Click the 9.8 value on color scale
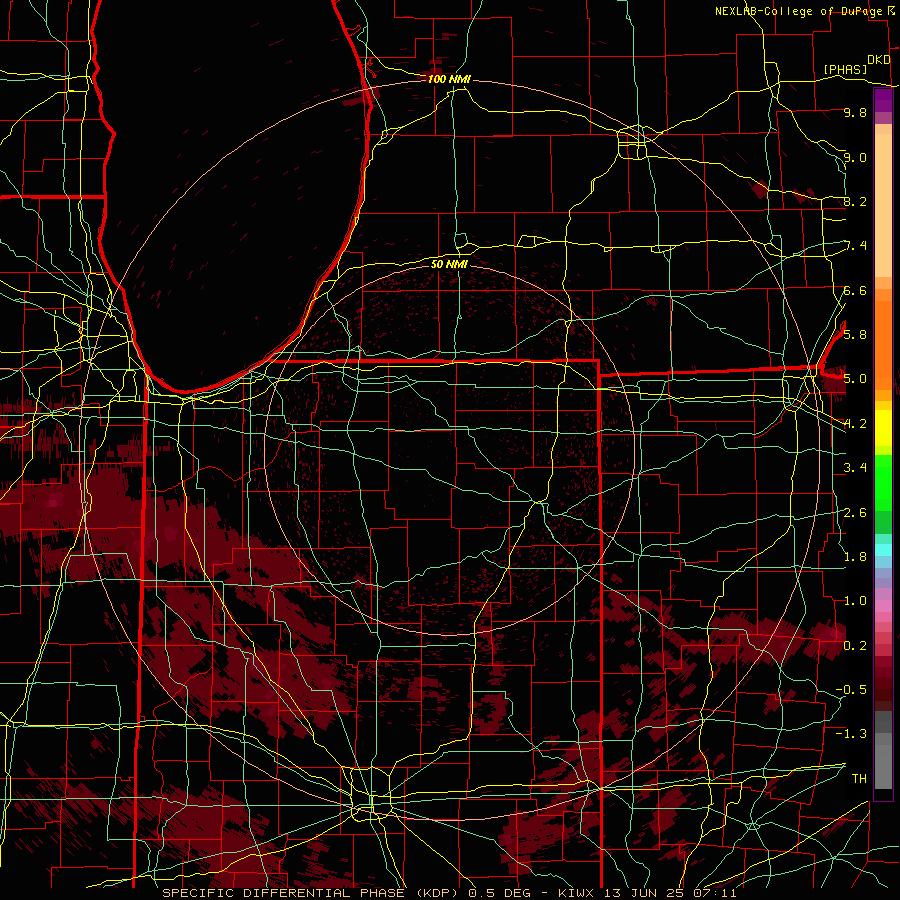This screenshot has height=900, width=900. [855, 112]
